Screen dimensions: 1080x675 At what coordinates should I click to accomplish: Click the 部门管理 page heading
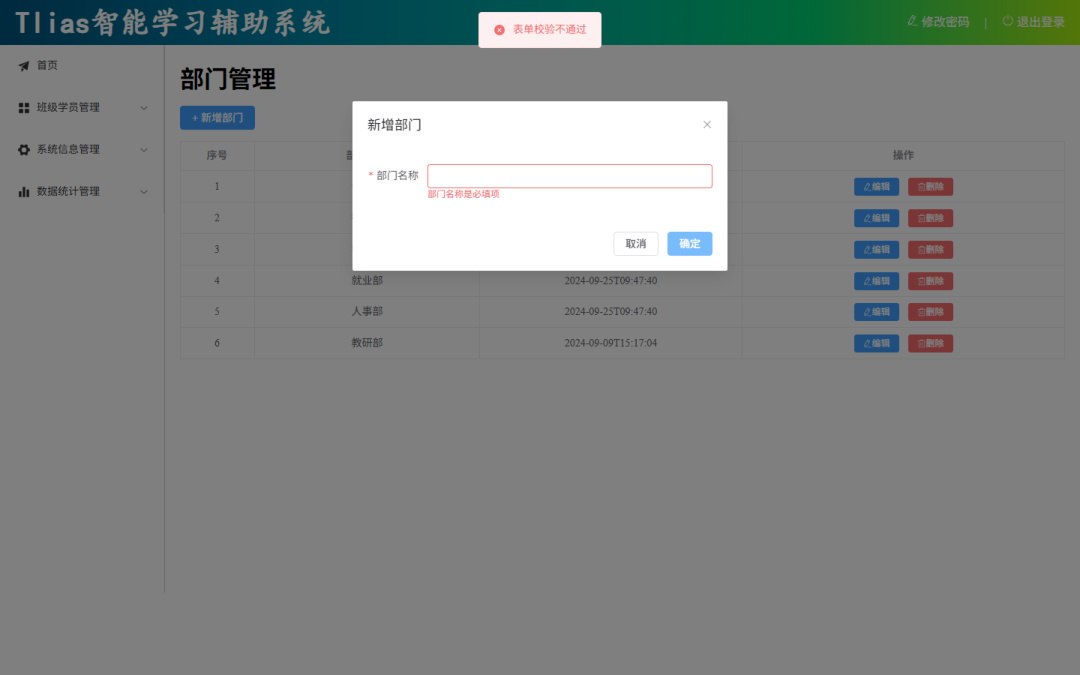(228, 79)
